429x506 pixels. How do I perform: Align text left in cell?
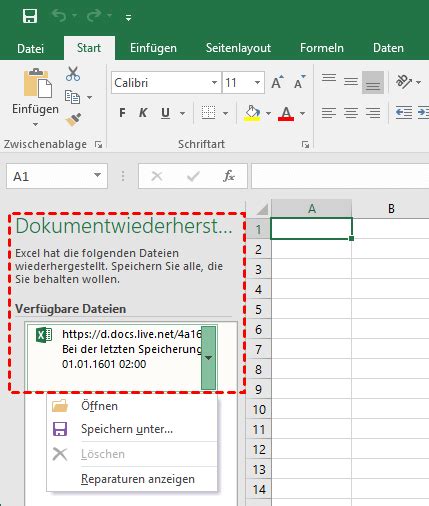click(x=329, y=113)
